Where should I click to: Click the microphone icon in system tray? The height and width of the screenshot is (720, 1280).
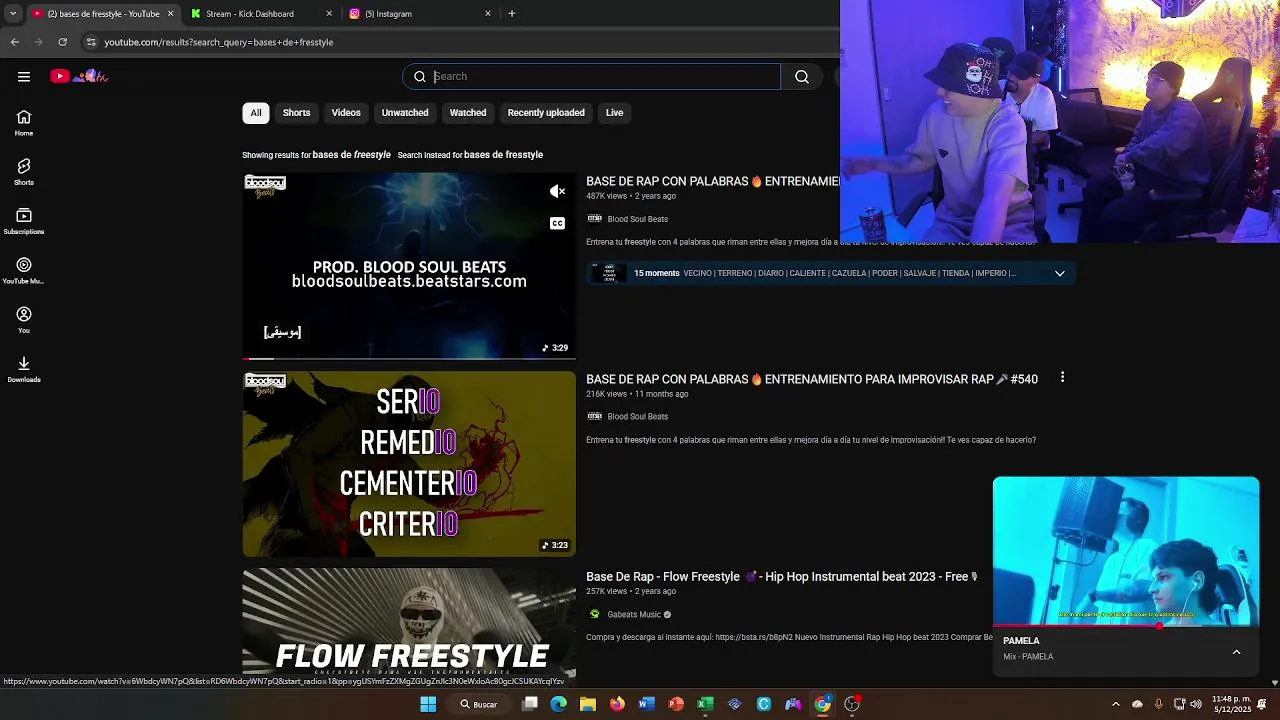click(1159, 704)
